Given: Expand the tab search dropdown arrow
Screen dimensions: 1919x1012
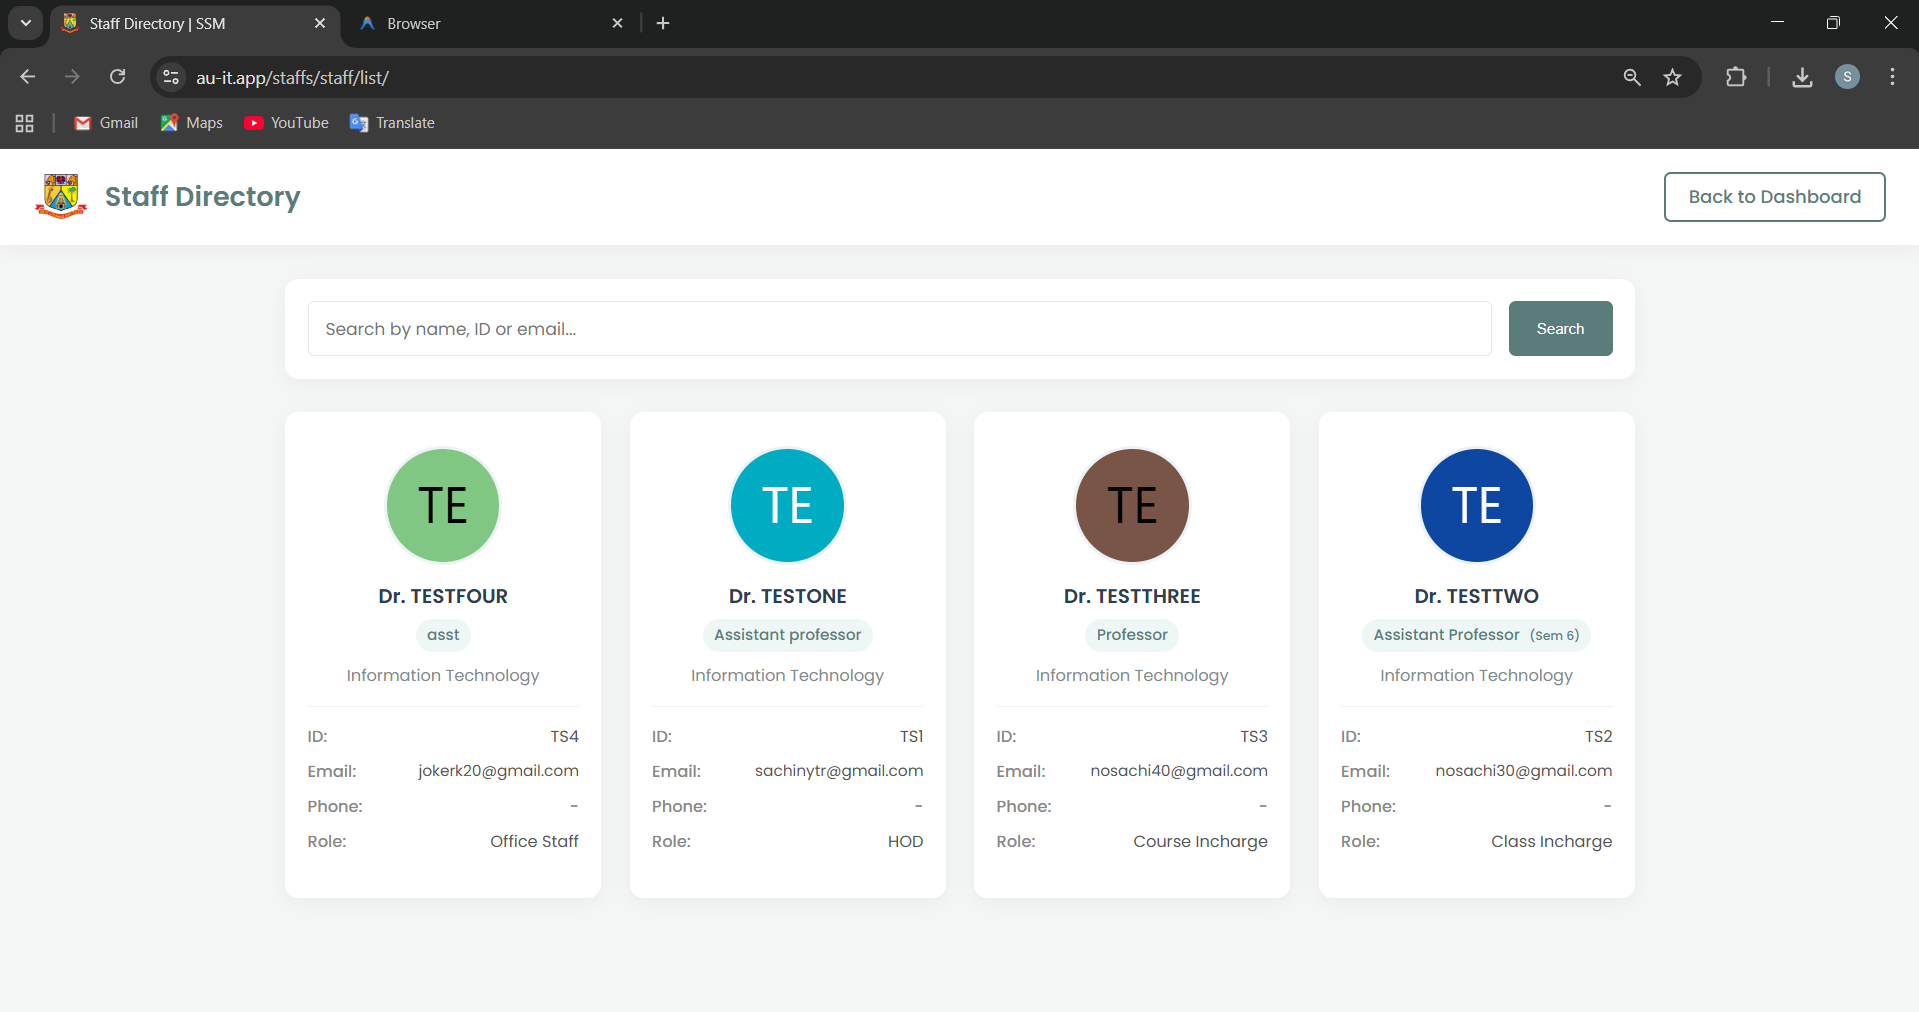Looking at the screenshot, I should [x=25, y=23].
